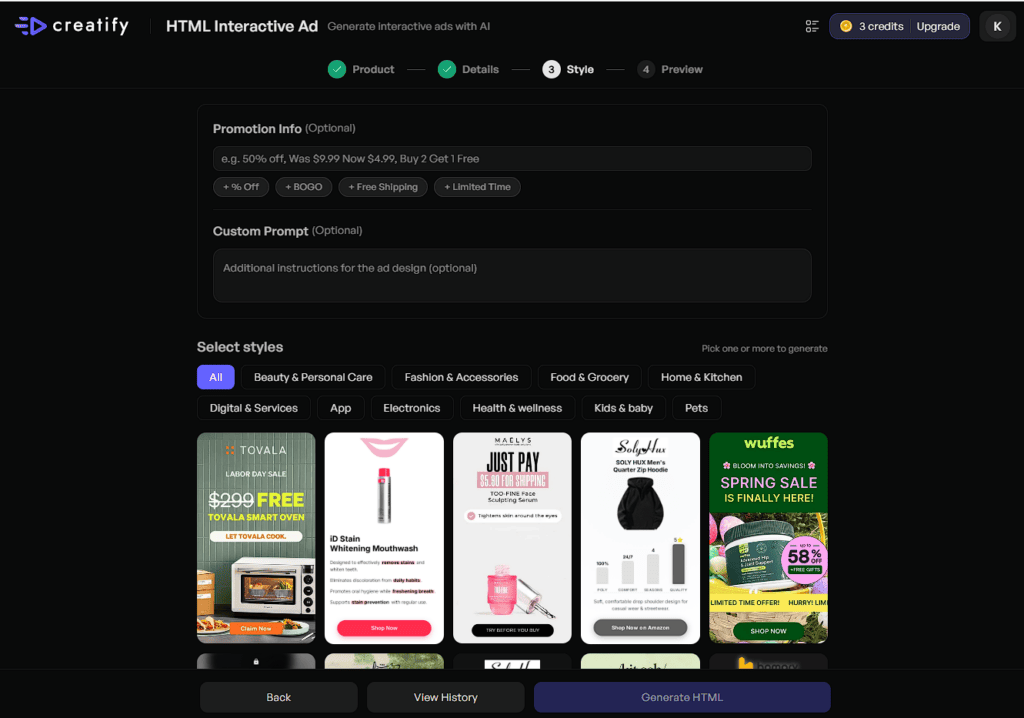Filter styles by Food & Grocery
Screen dimensions: 1024x718
pos(589,377)
